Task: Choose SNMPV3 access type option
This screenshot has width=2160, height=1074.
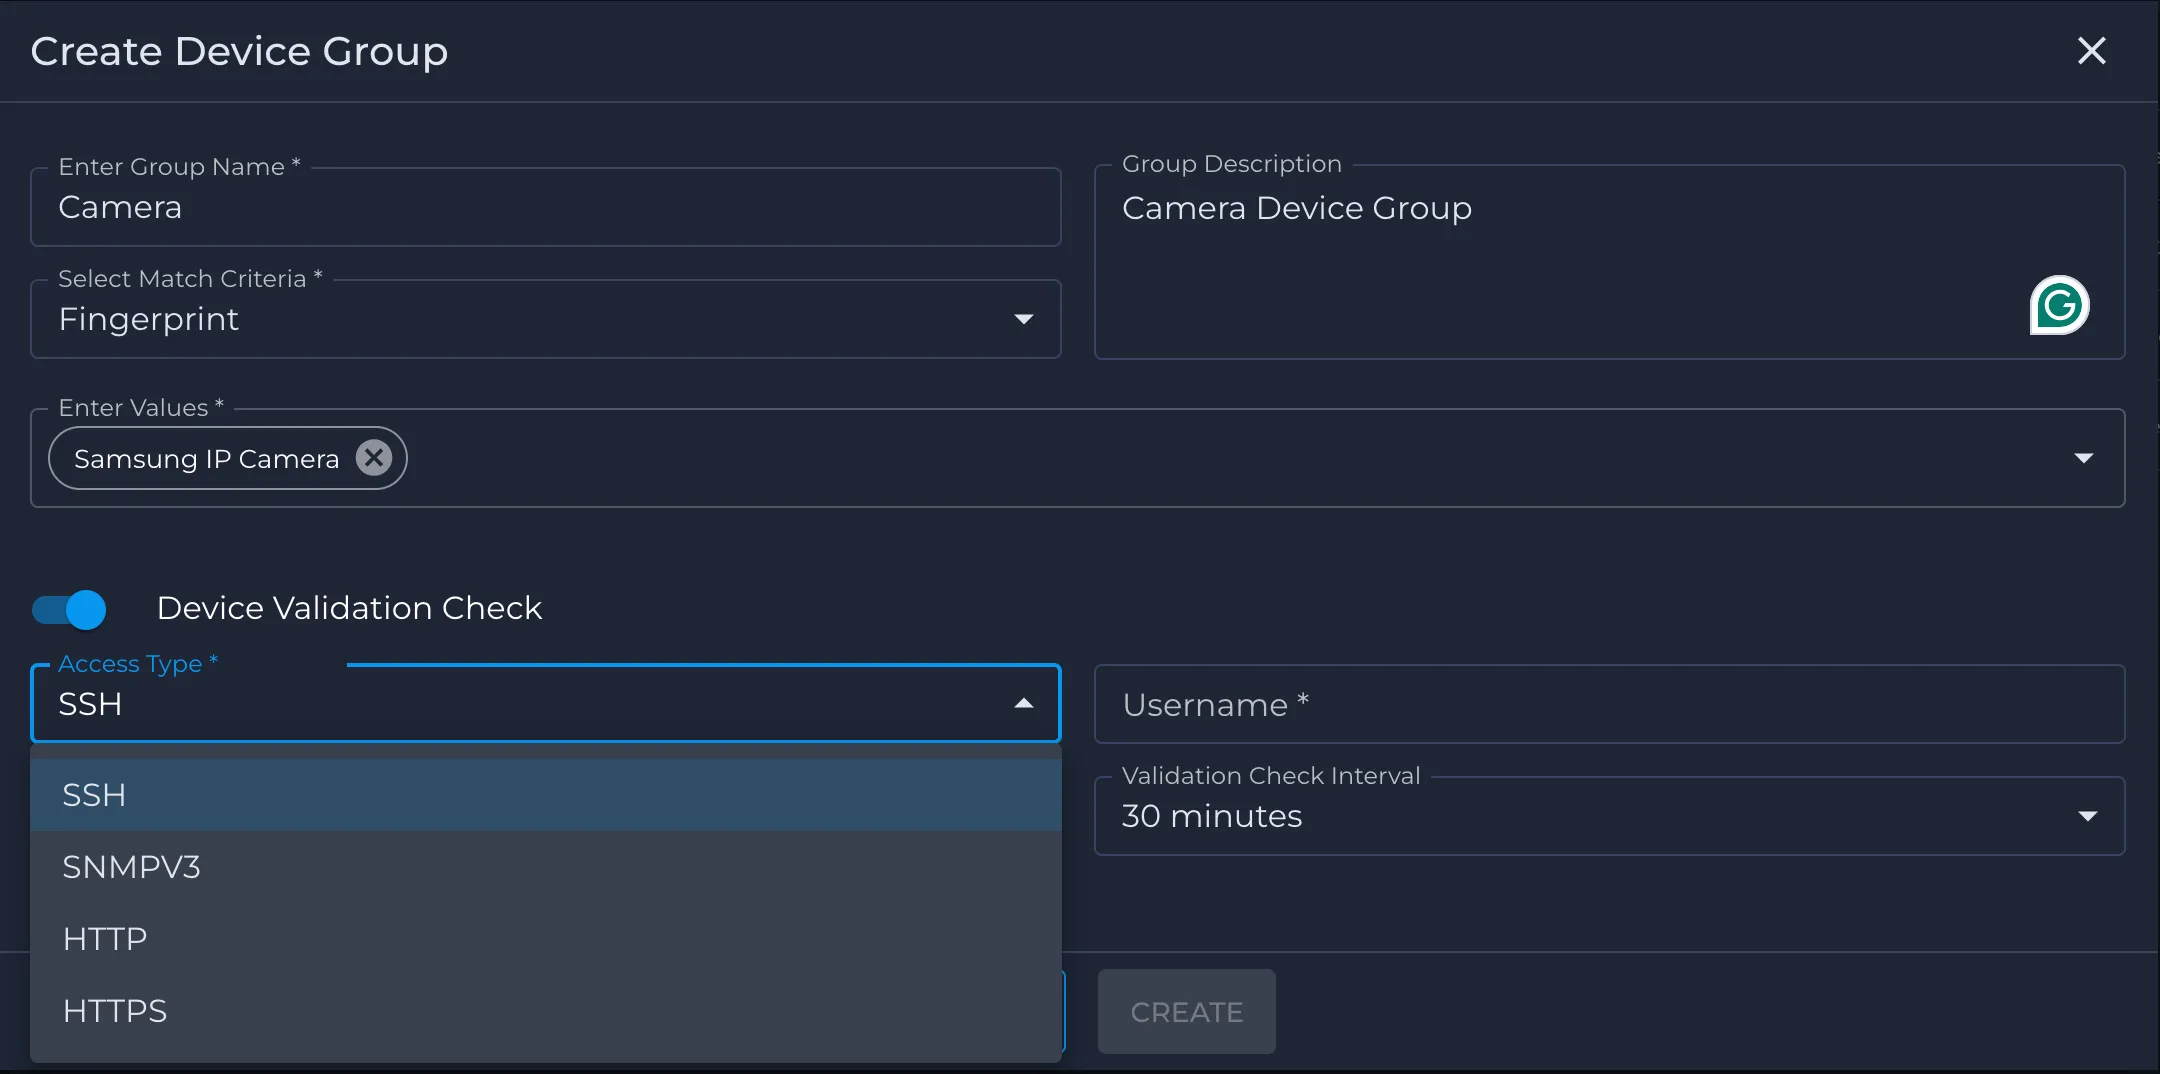Action: click(x=546, y=867)
